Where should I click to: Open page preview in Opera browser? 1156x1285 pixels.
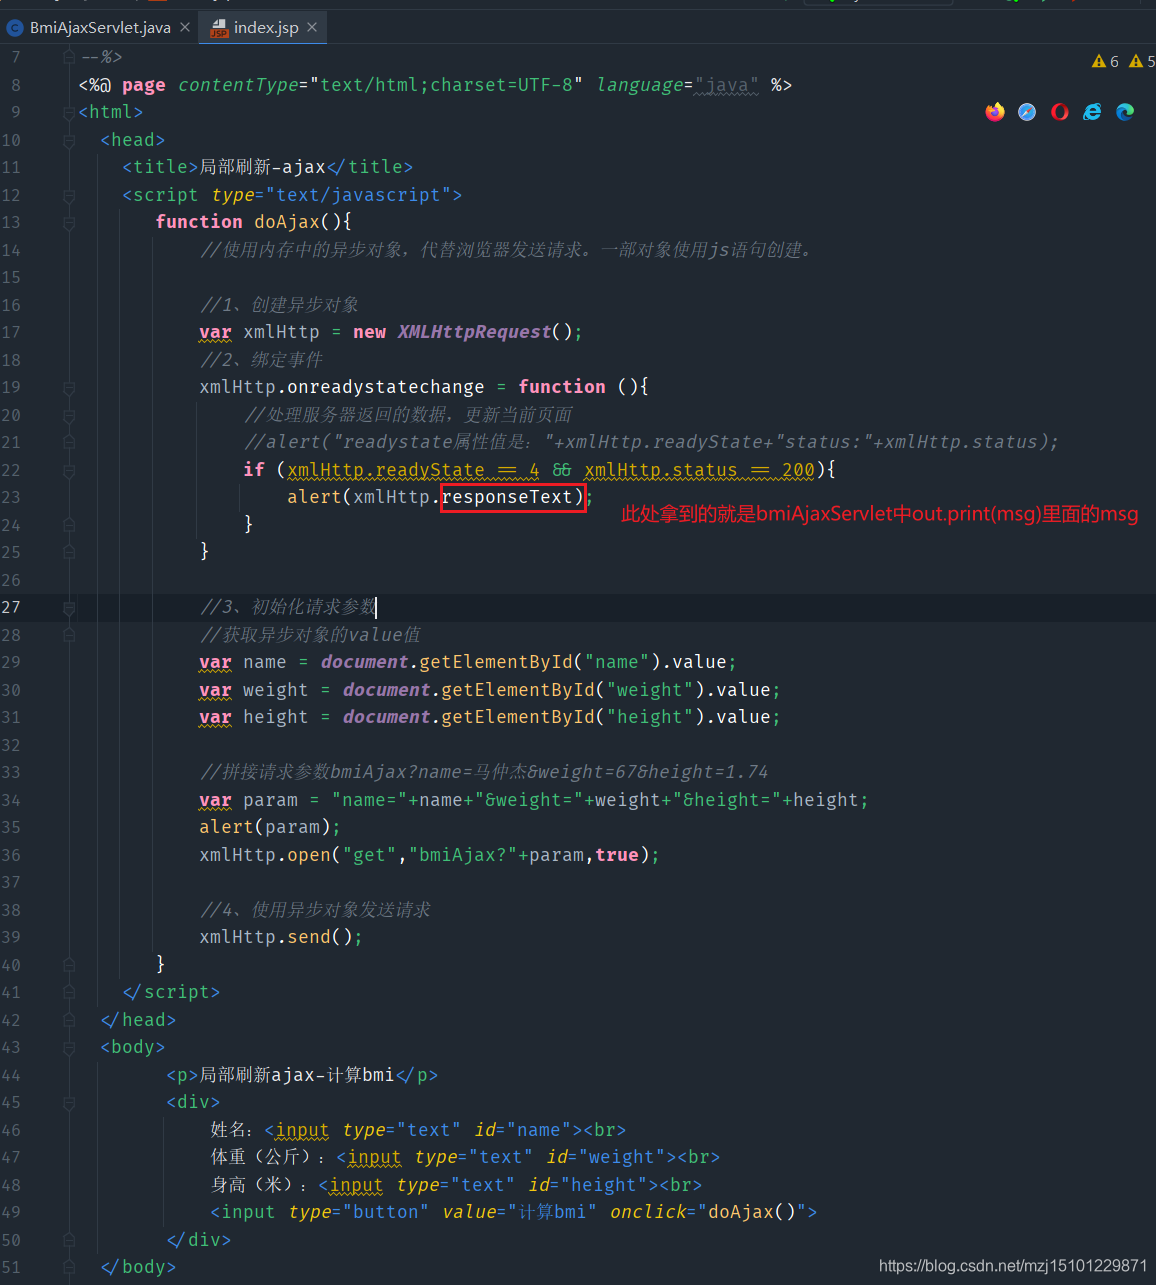pos(1060,112)
